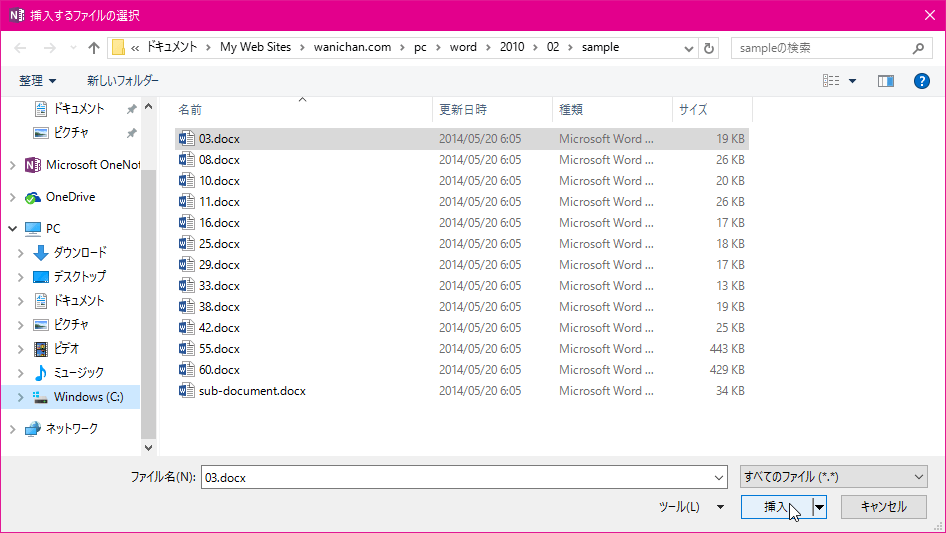Select the ネットワーク icon
946x533 pixels.
33,429
